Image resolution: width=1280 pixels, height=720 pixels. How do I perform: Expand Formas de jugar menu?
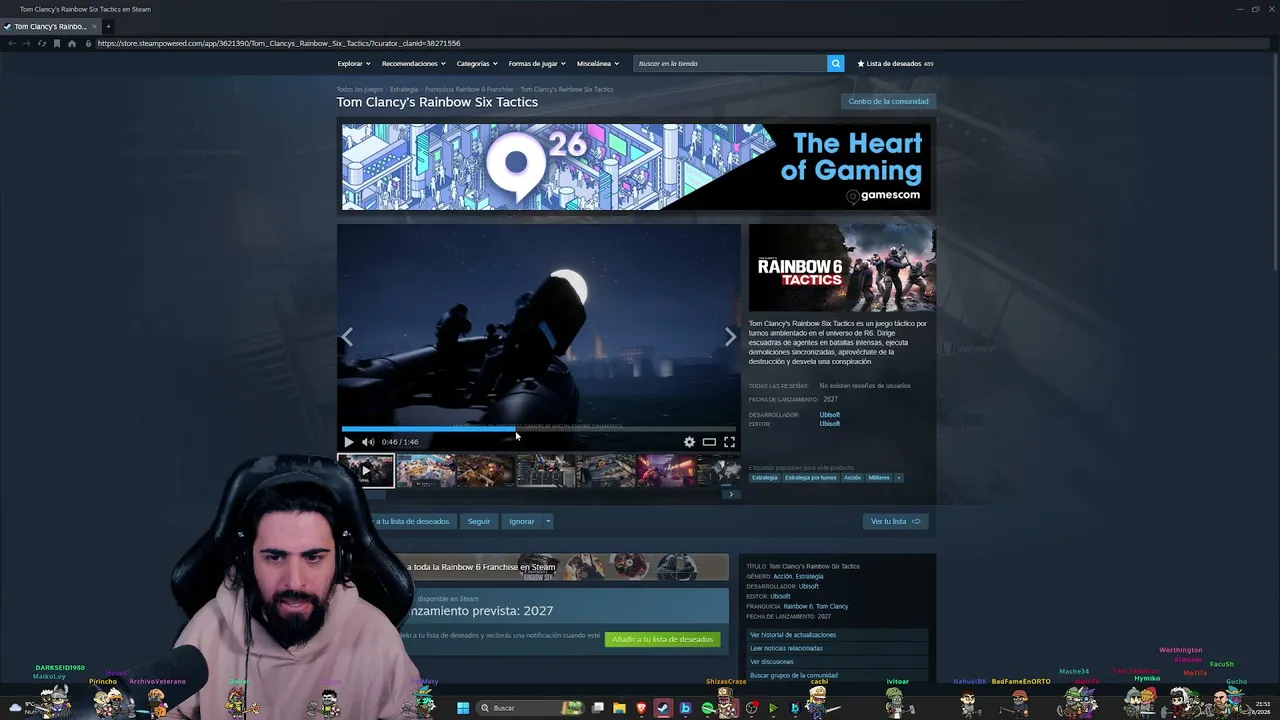pyautogui.click(x=537, y=63)
